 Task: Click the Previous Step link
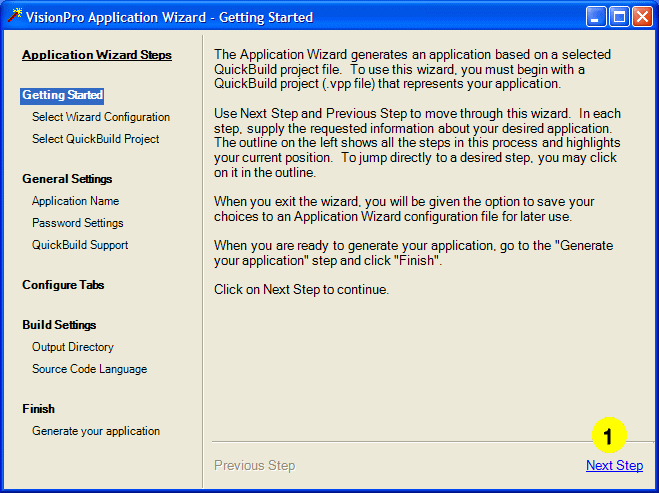pyautogui.click(x=254, y=465)
